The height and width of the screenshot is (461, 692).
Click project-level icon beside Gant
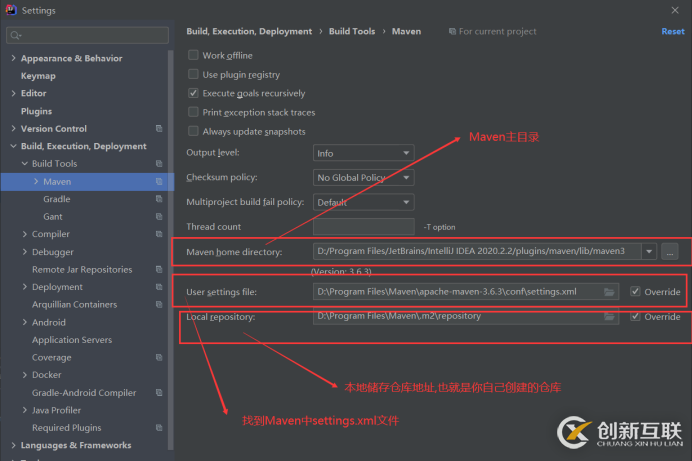pyautogui.click(x=159, y=217)
